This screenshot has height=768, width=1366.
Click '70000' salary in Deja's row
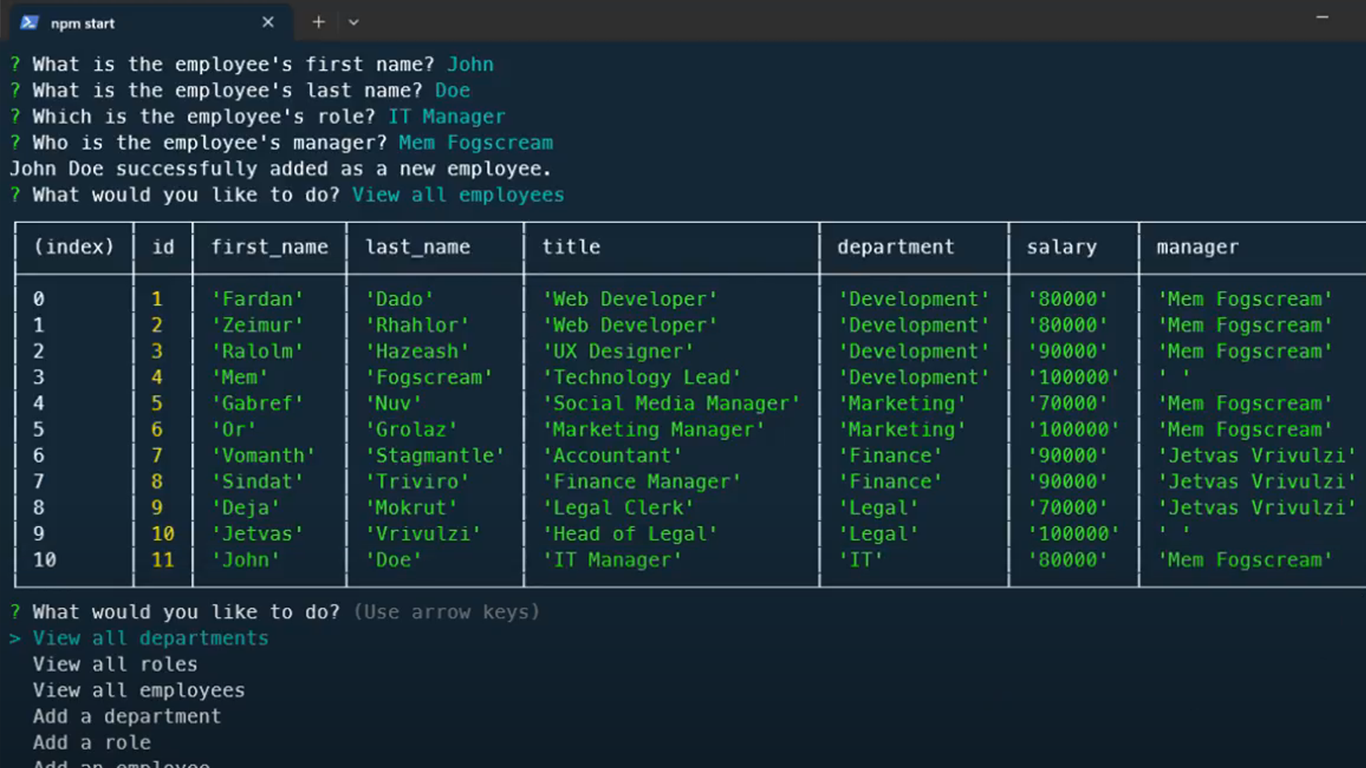point(1067,507)
